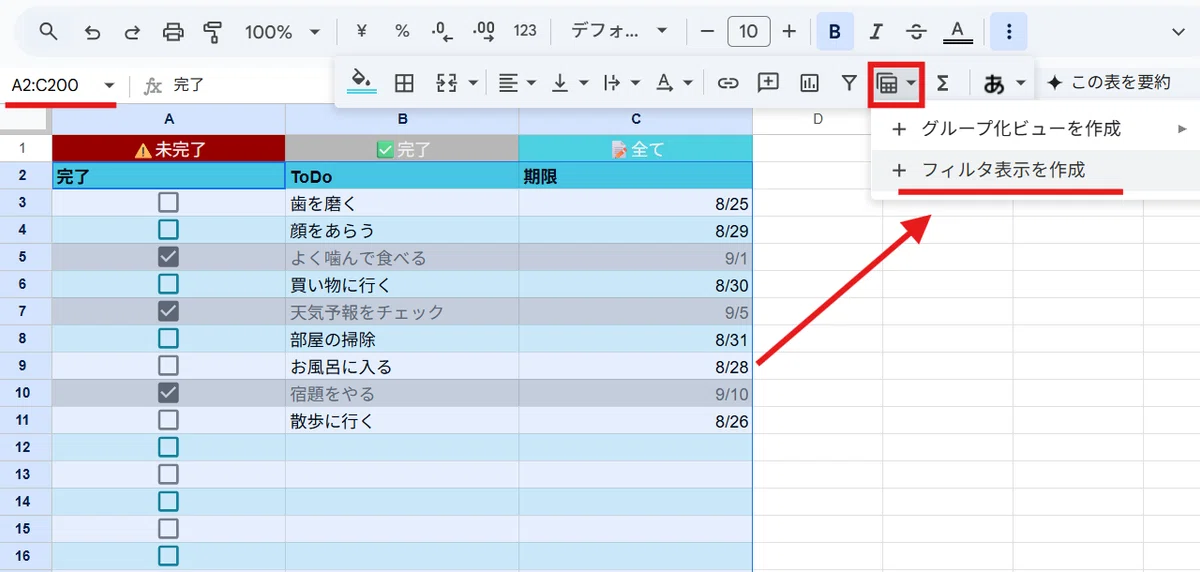Viewport: 1200px width, 572px height.
Task: Click the 全て cell in row 1
Action: tap(636, 149)
